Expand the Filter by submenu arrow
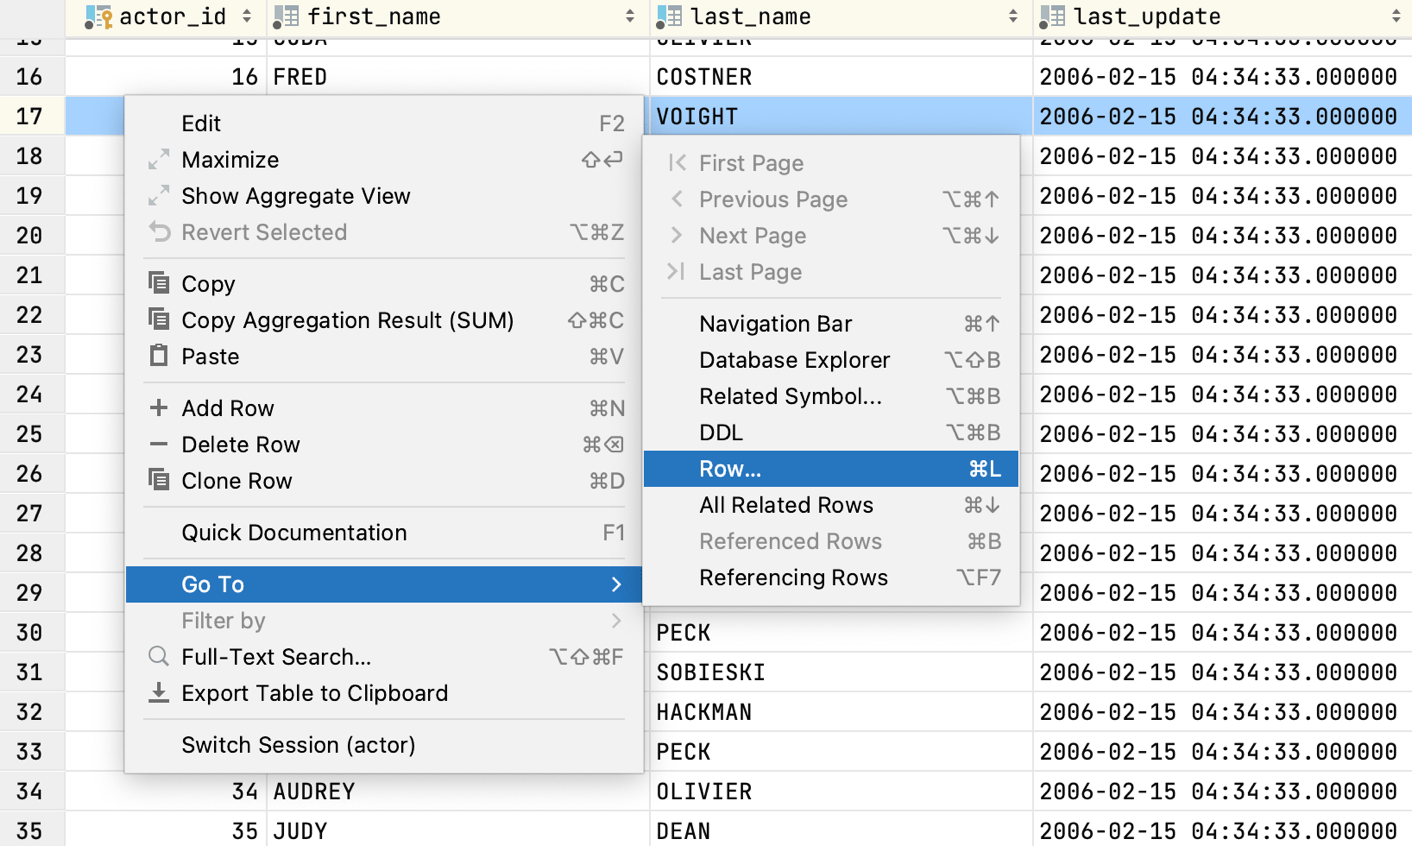Viewport: 1412px width, 846px height. pyautogui.click(x=616, y=621)
